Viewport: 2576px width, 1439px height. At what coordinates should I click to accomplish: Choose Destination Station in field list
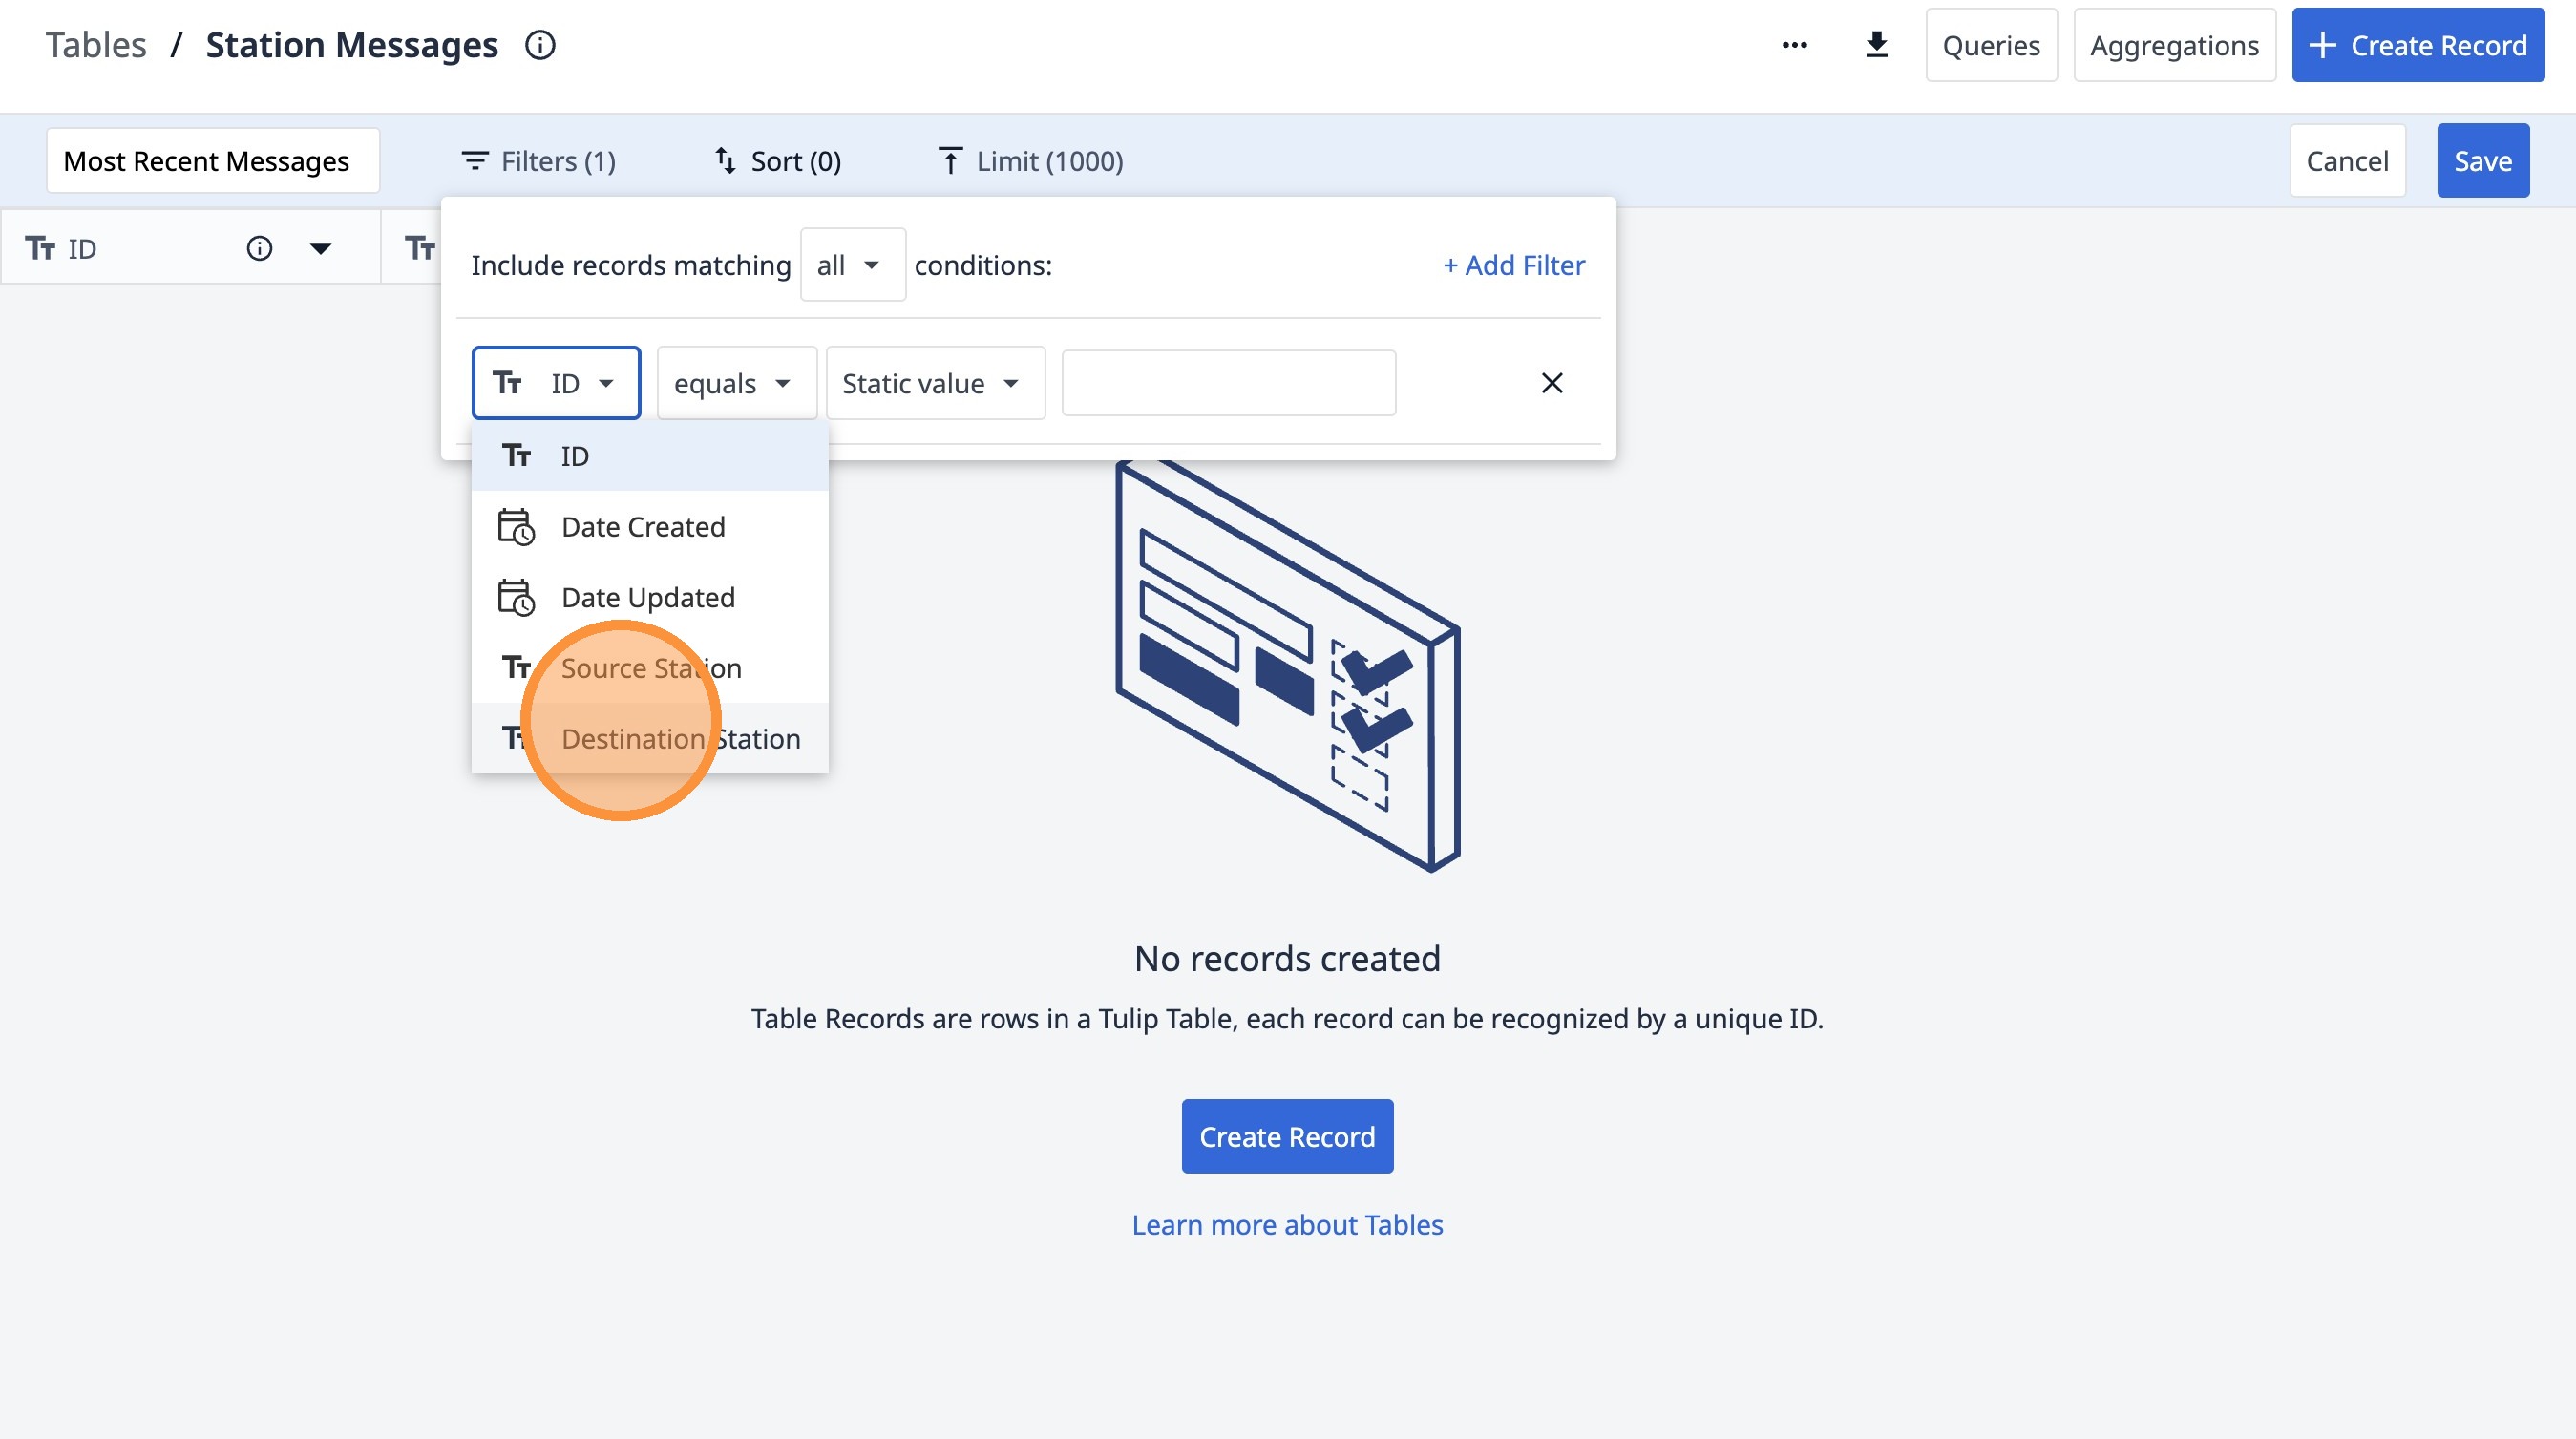coord(680,738)
